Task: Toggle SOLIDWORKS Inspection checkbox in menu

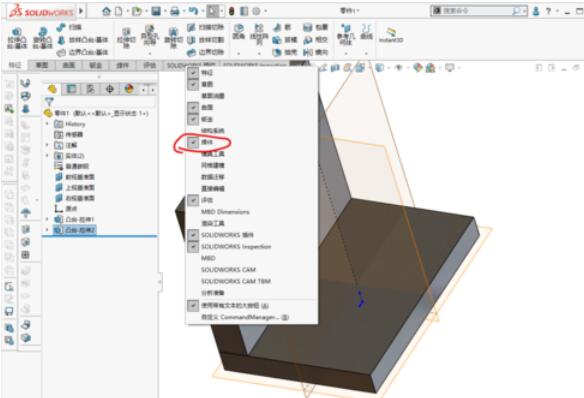Action: 193,246
